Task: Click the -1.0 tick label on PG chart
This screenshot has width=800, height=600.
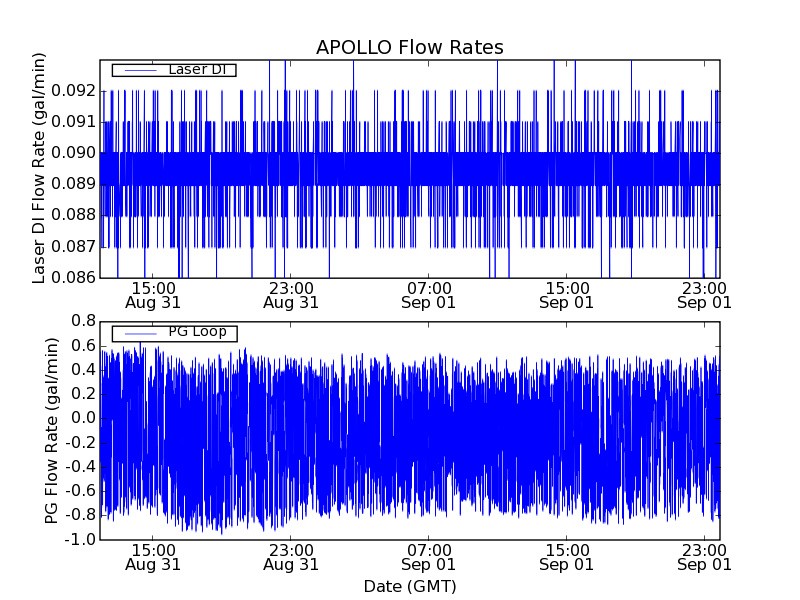Action: (x=81, y=539)
